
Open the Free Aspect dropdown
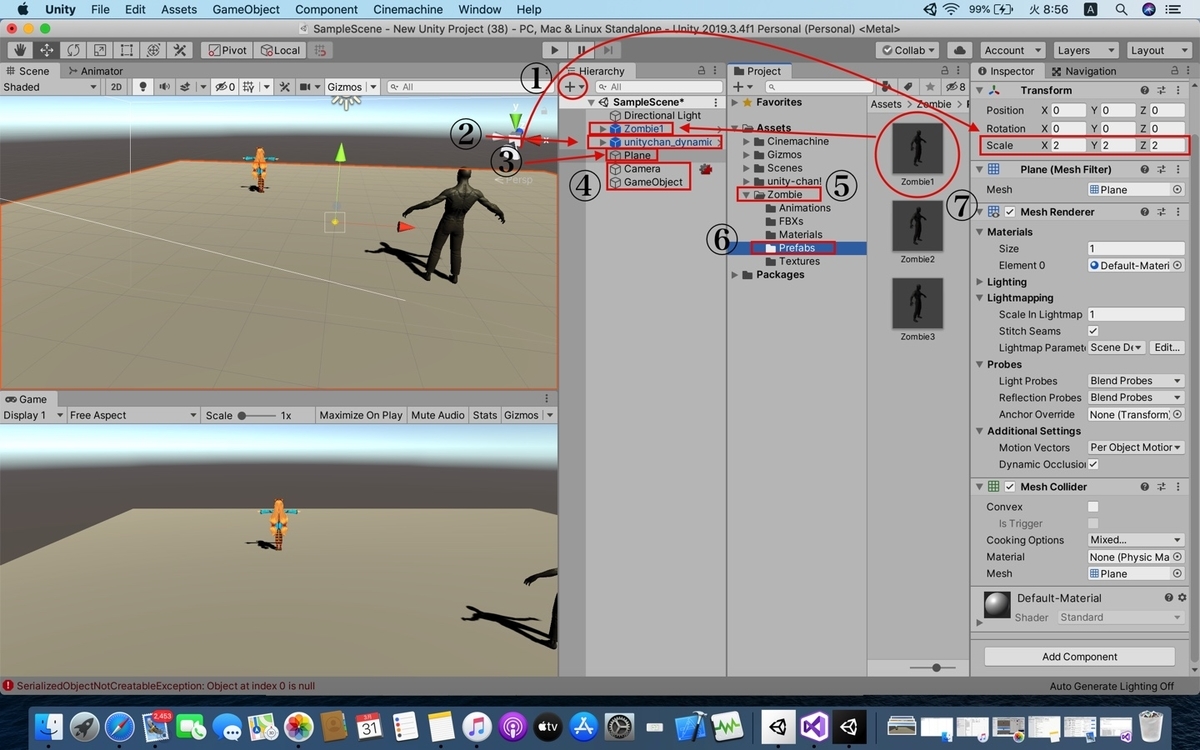133,415
